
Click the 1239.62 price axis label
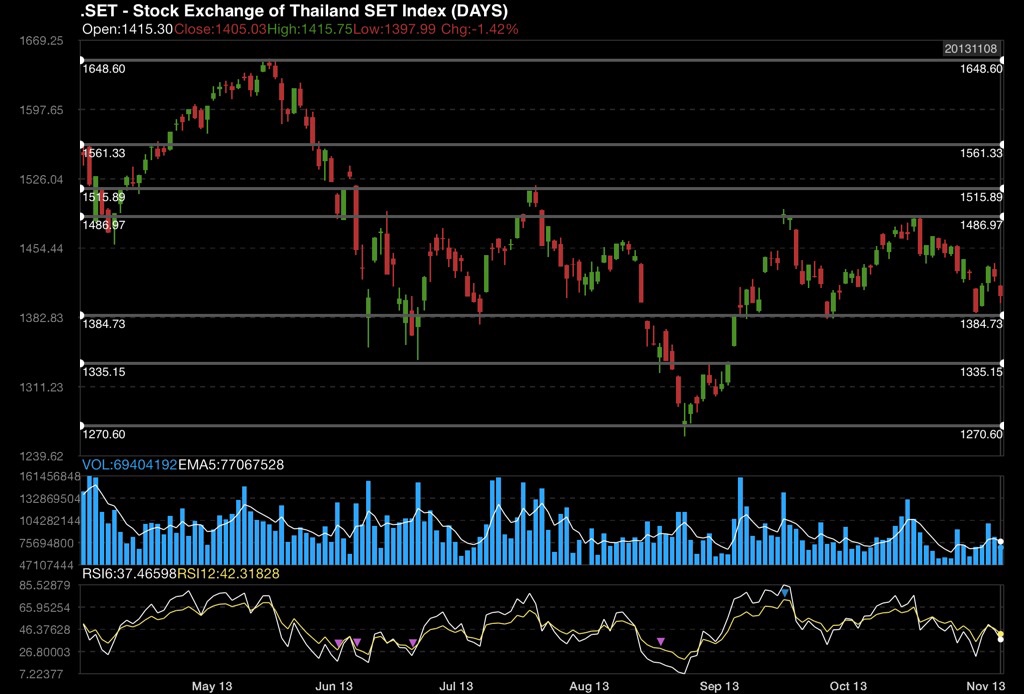pyautogui.click(x=41, y=456)
